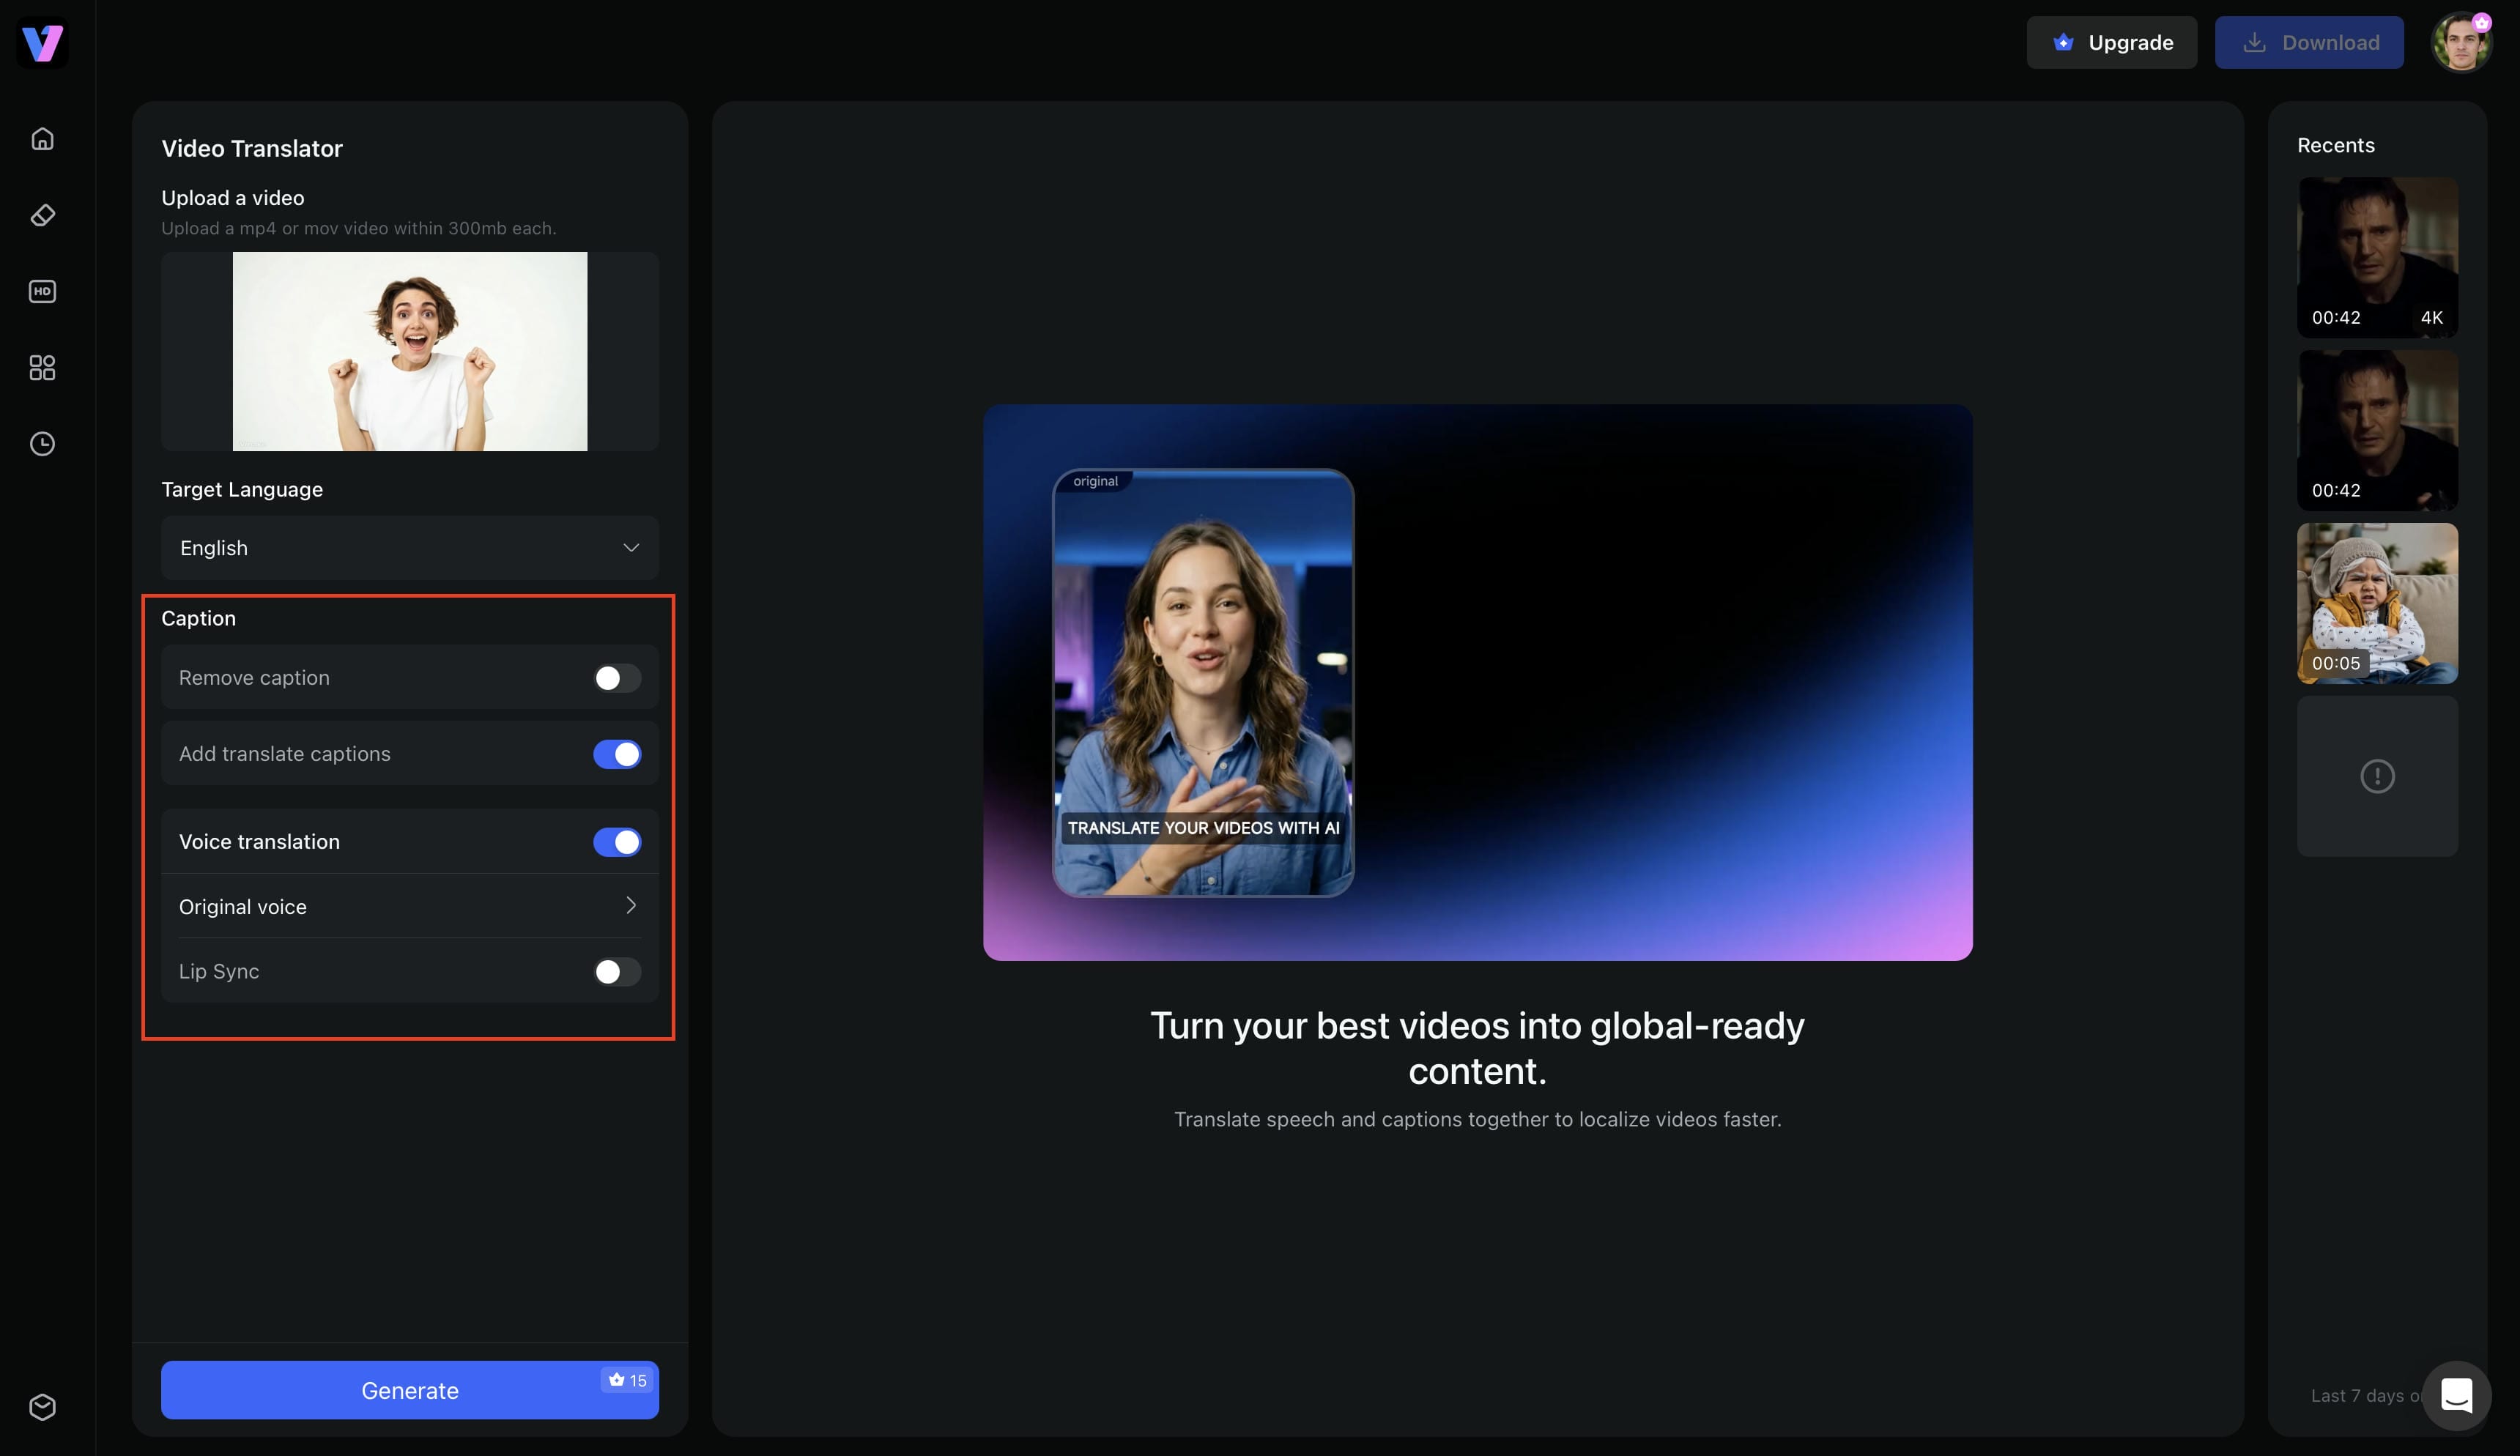Viewport: 2520px width, 1456px height.
Task: Click the crown credits badge showing 15
Action: tap(628, 1380)
